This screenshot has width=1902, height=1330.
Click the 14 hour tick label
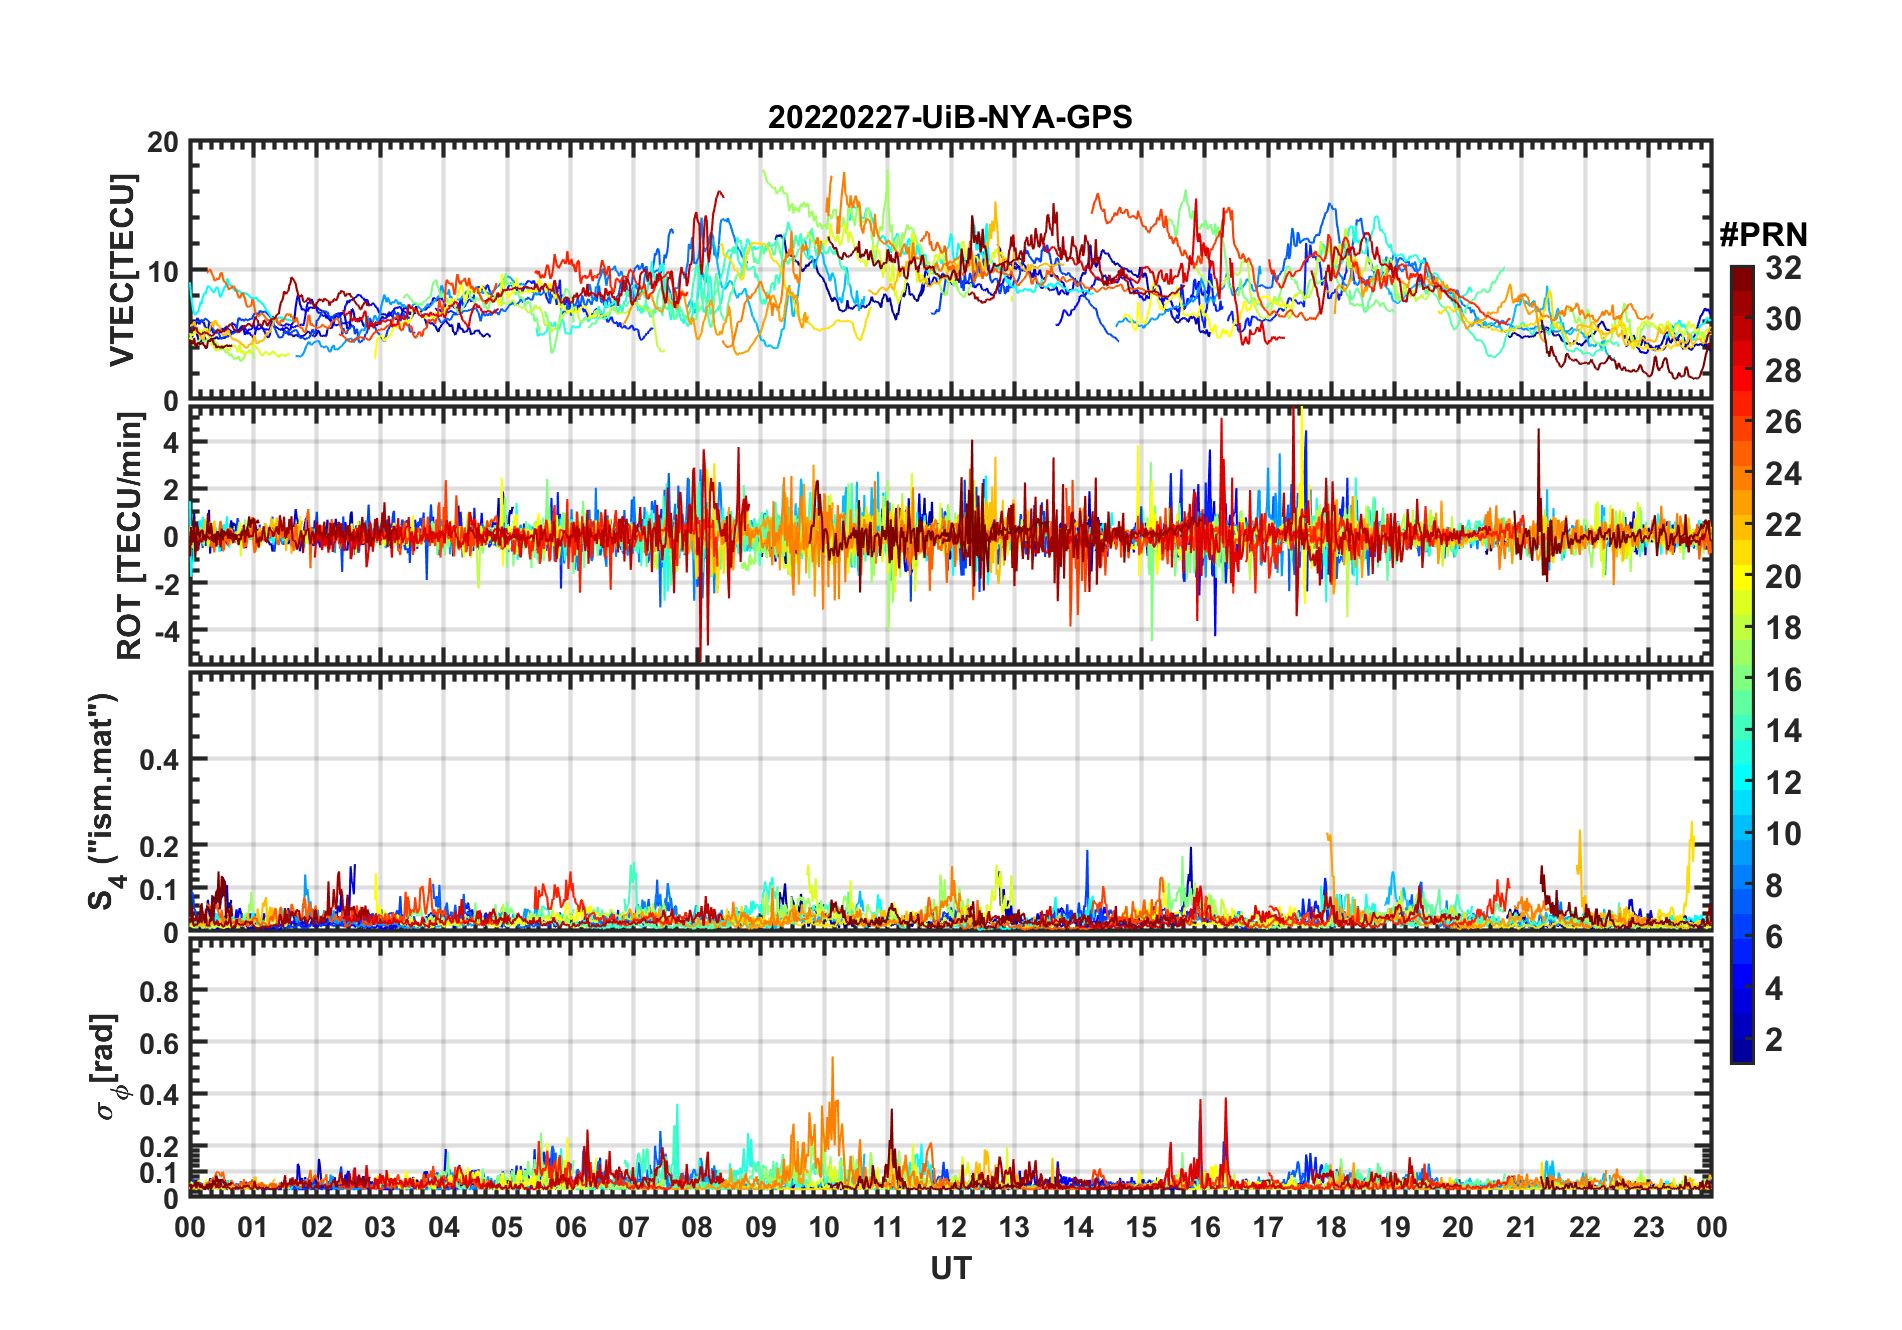[x=1078, y=1227]
